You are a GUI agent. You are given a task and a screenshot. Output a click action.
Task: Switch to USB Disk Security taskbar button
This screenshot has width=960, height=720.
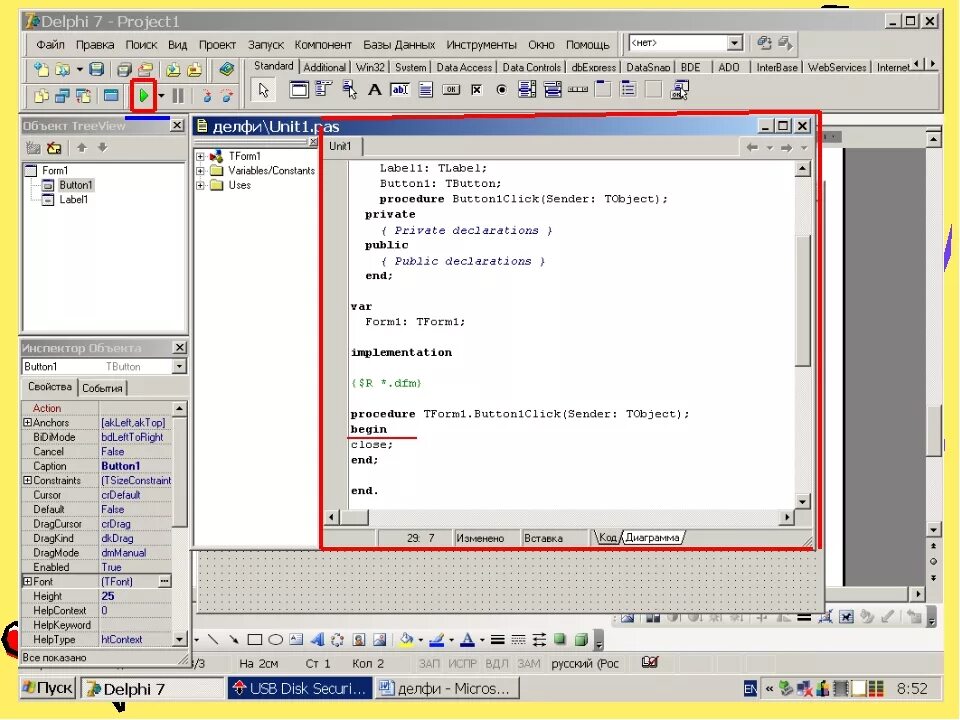coord(300,689)
